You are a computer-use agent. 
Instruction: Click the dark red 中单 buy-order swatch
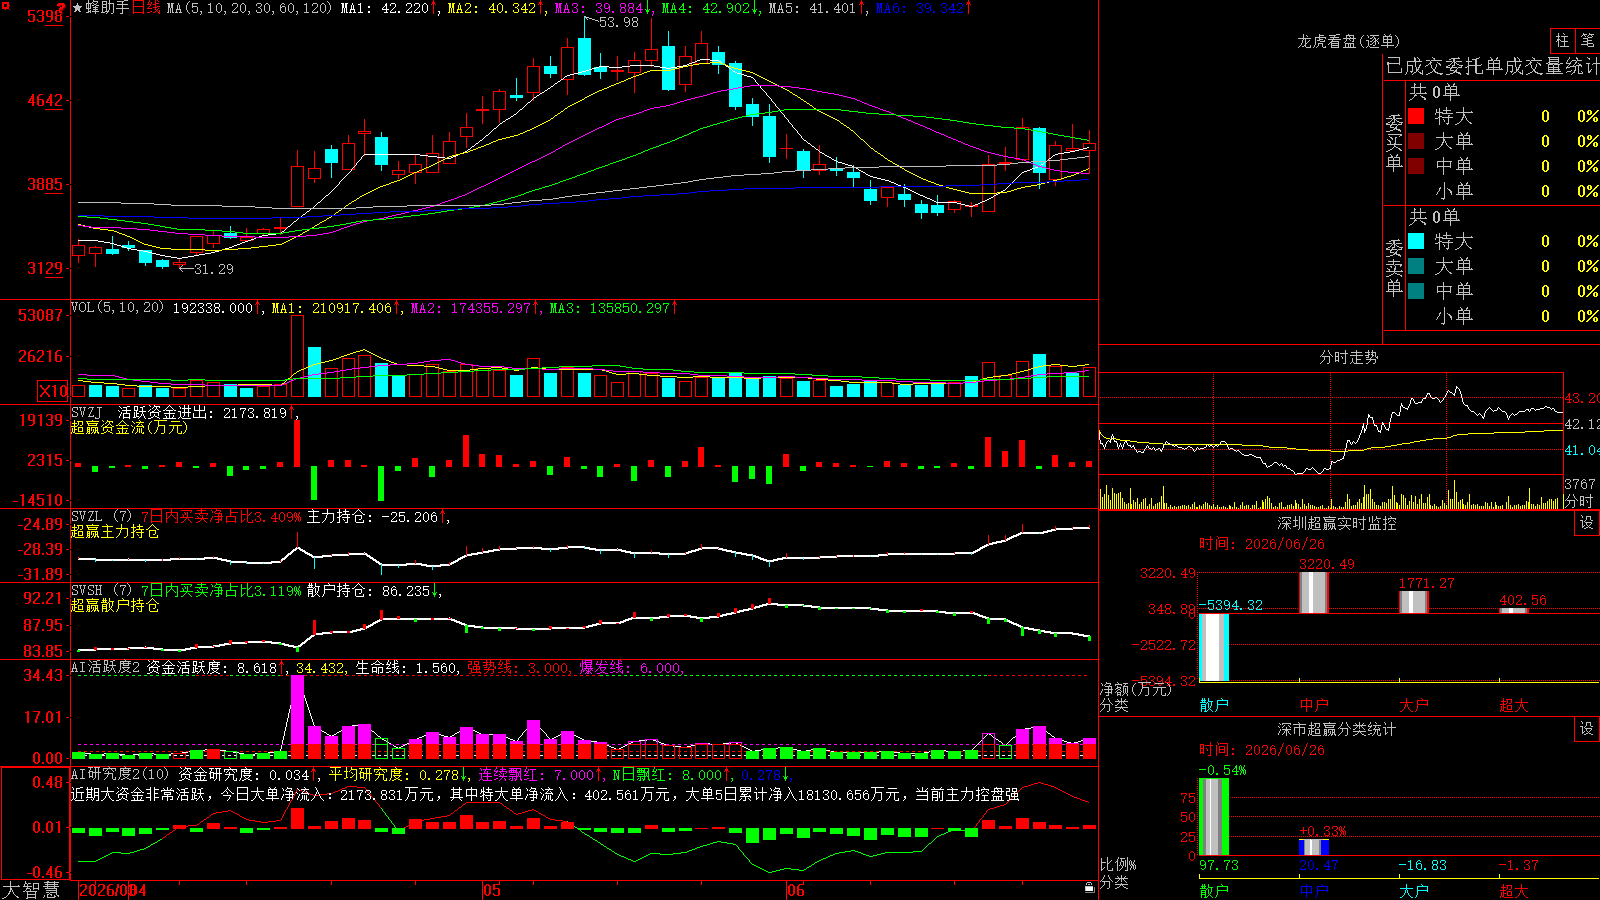click(1416, 165)
